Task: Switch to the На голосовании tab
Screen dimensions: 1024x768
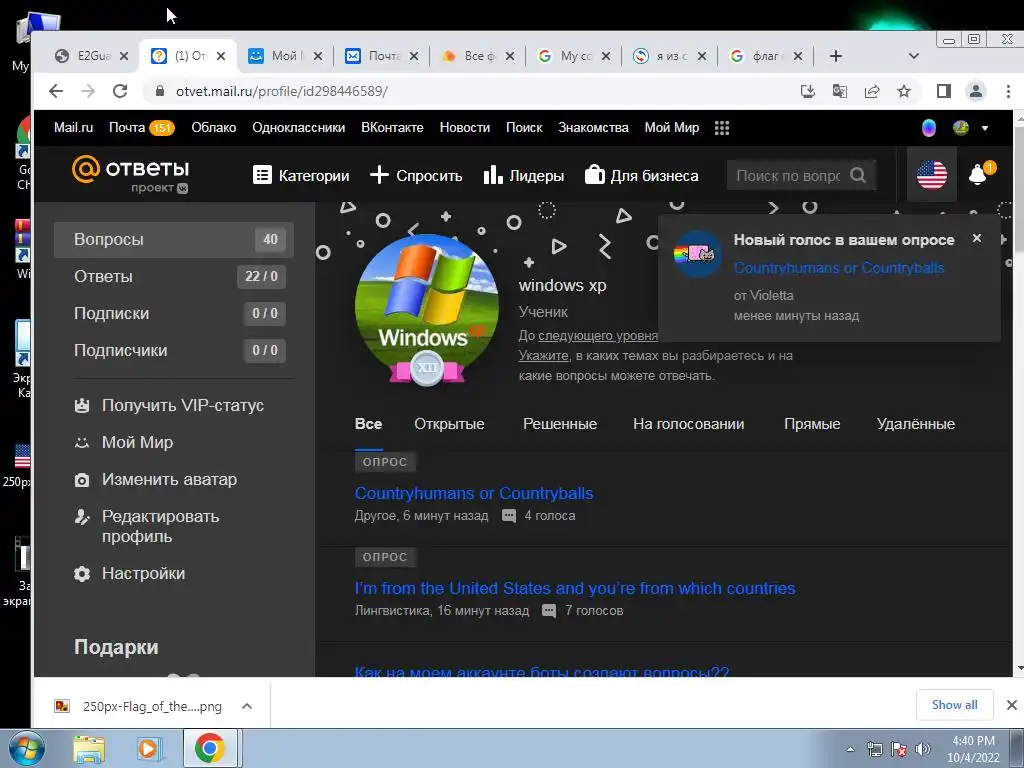Action: pos(688,424)
